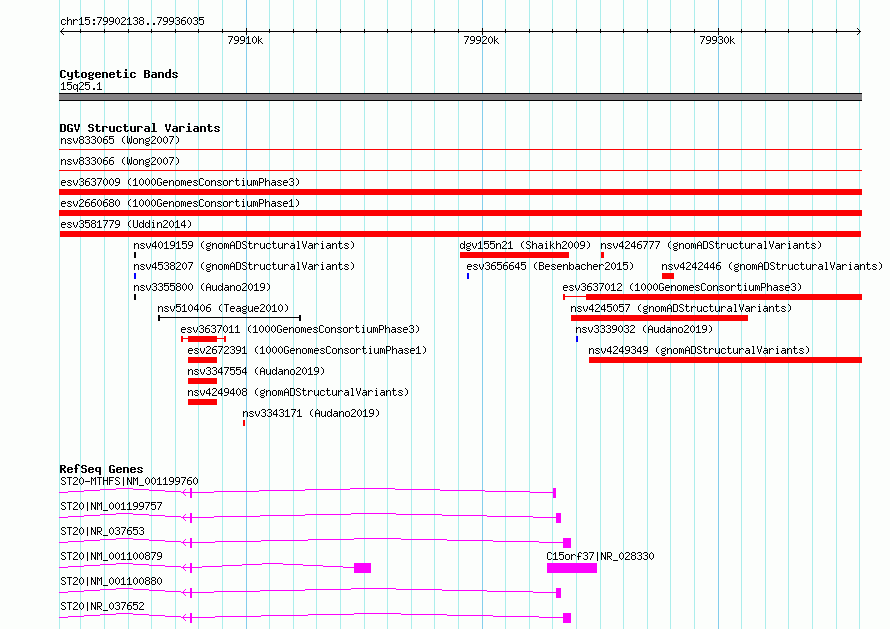Open nsv4245057 gnomAD variant
Screen dimensions: 890x629
coord(681,308)
